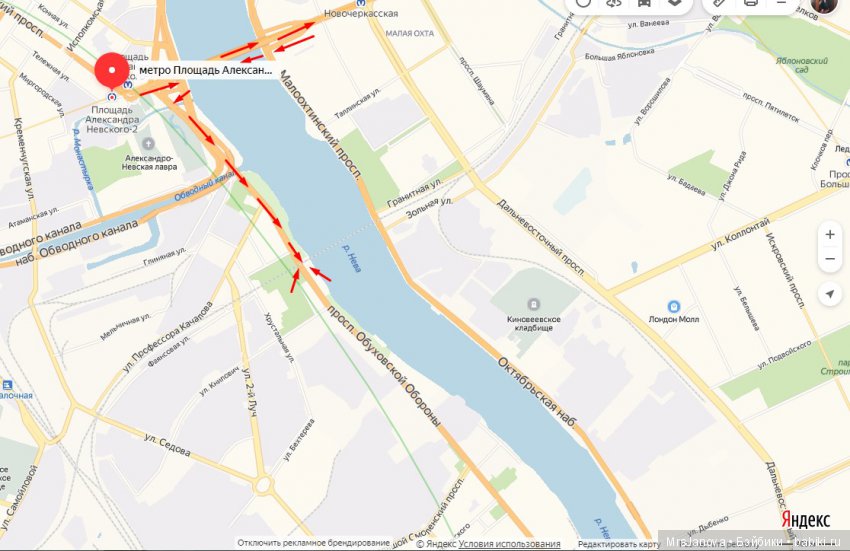The width and height of the screenshot is (850, 551).
Task: Click Редактировать карту link
Action: pyautogui.click(x=619, y=544)
